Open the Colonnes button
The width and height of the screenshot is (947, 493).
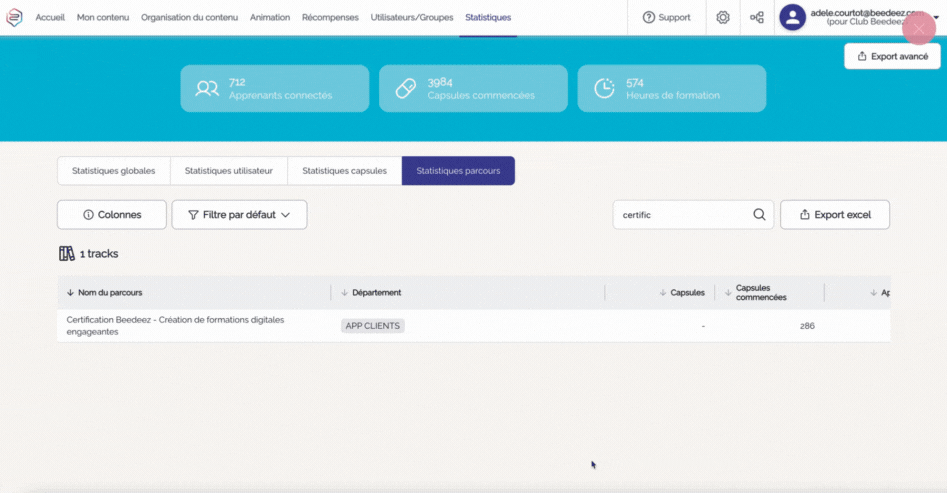112,214
